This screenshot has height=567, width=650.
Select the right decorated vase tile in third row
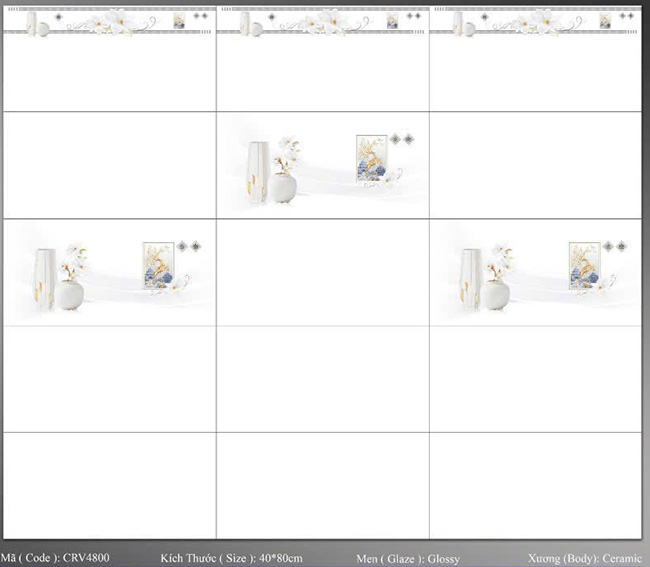point(536,272)
